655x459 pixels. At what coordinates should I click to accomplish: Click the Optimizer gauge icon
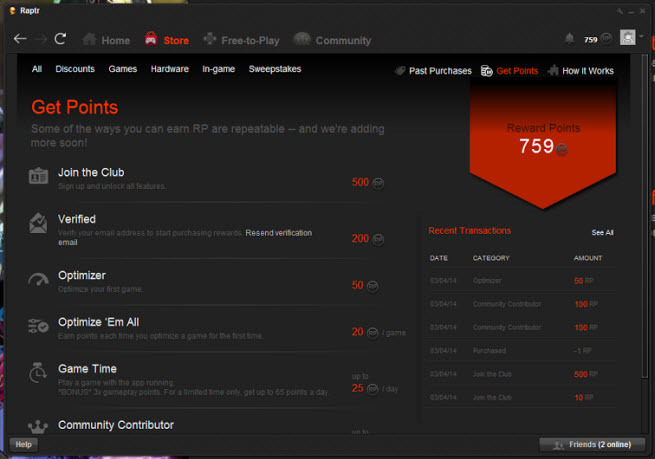pos(38,279)
